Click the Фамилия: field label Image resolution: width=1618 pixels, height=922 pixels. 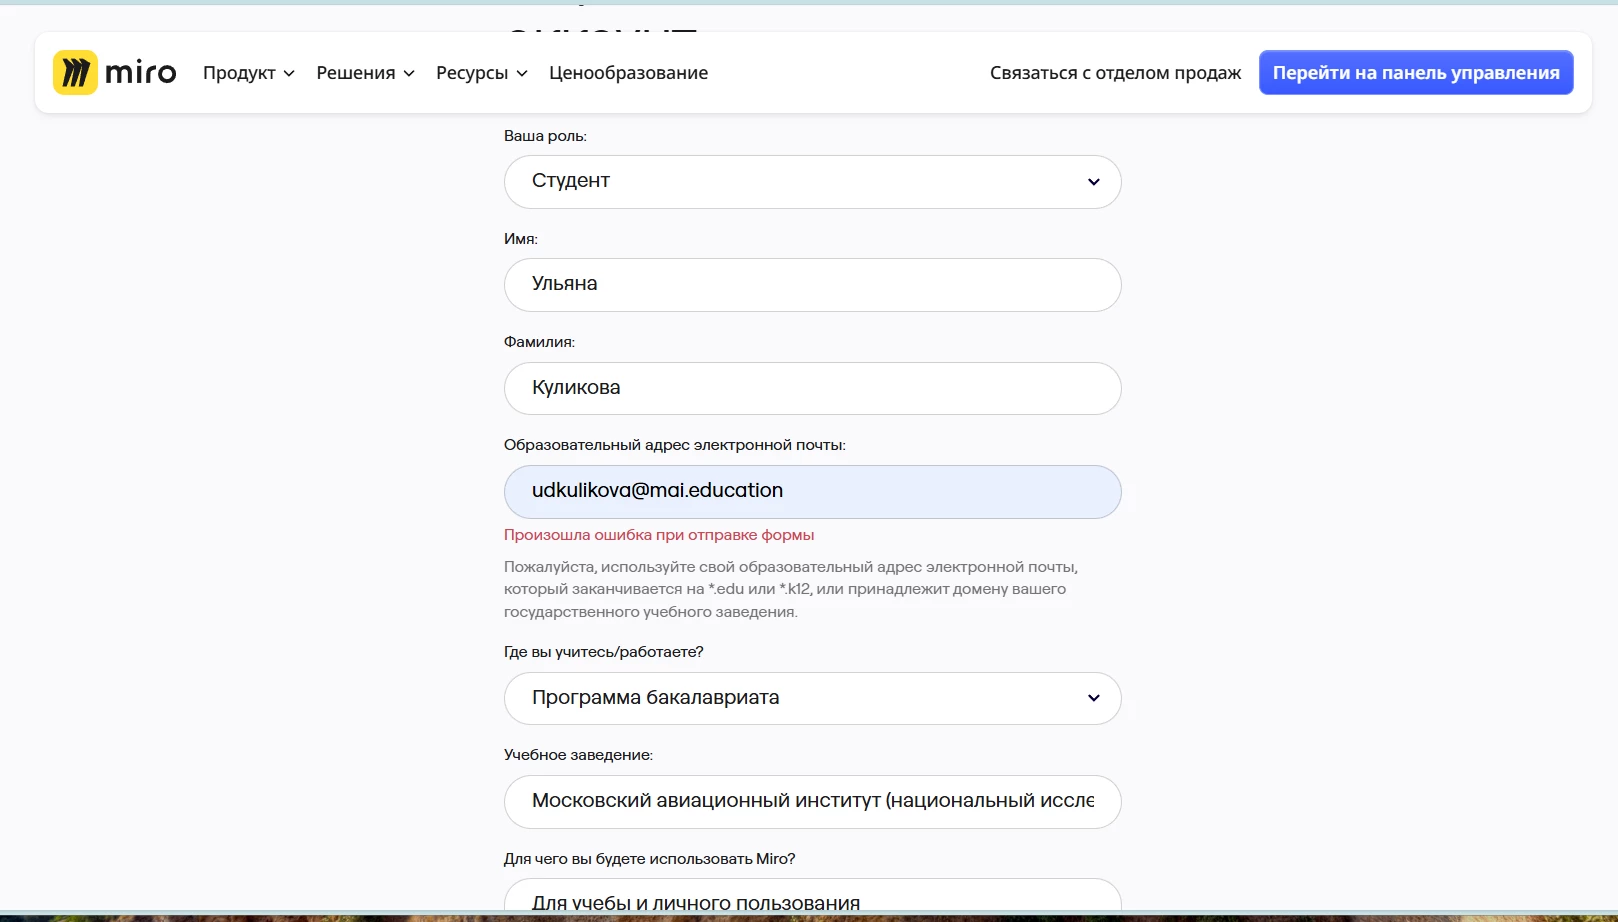539,342
